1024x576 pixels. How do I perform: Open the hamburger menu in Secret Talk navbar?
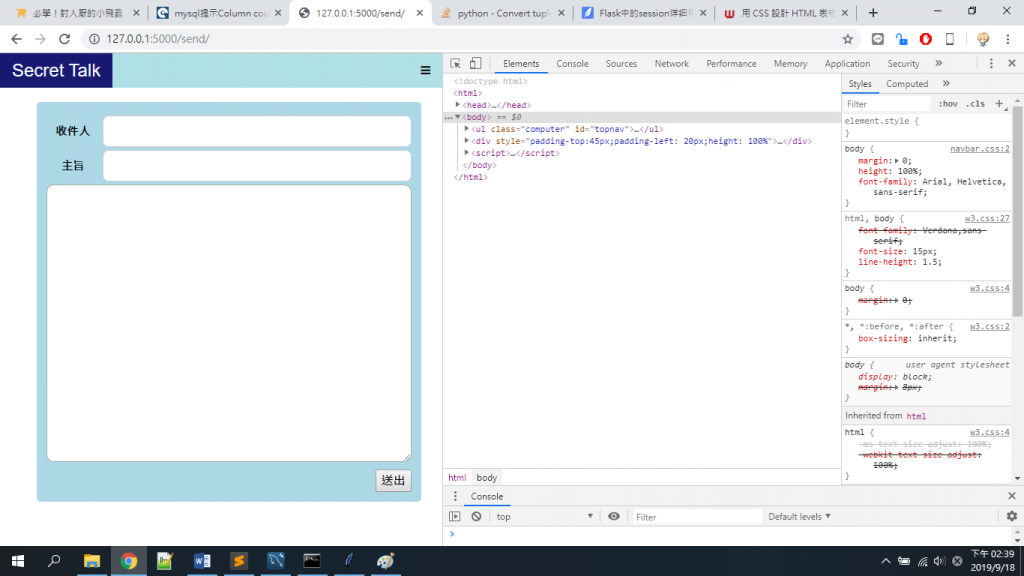click(425, 71)
